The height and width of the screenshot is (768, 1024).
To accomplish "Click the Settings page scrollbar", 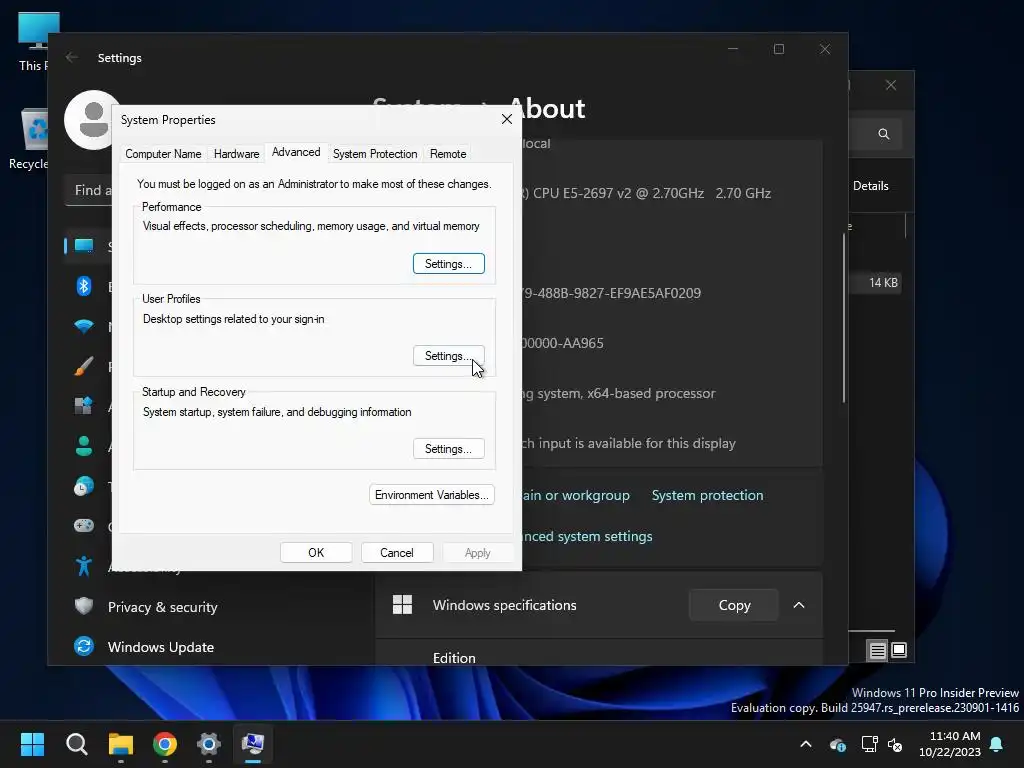I will [844, 317].
